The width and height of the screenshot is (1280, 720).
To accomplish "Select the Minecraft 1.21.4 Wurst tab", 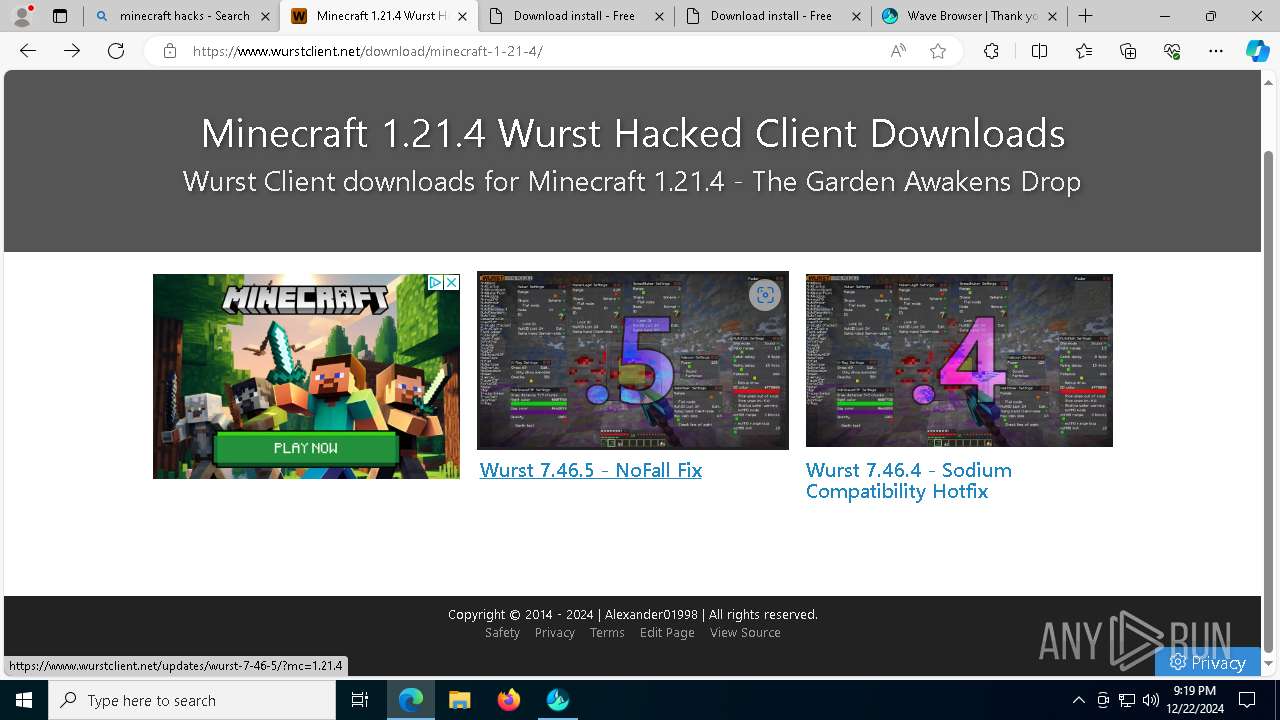I will (378, 16).
